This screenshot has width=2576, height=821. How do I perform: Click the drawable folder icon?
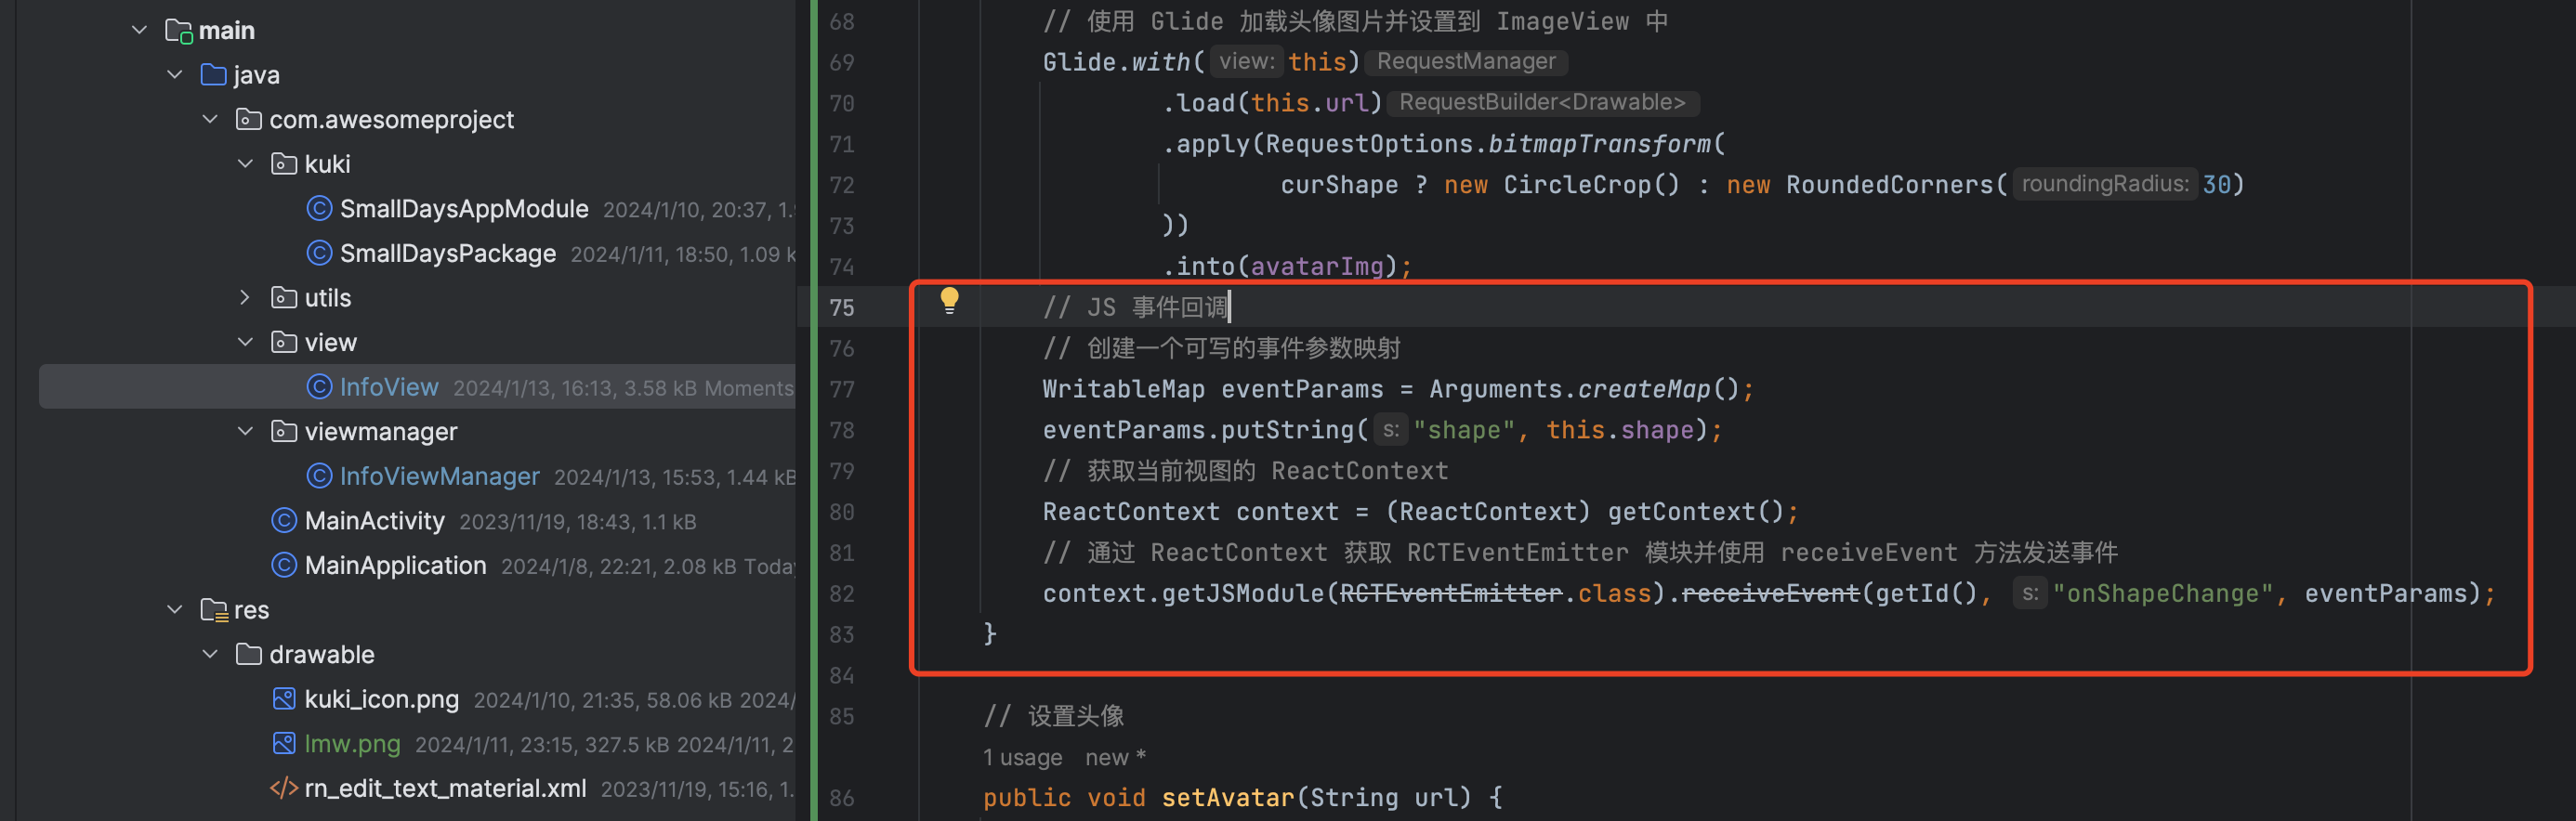[248, 654]
